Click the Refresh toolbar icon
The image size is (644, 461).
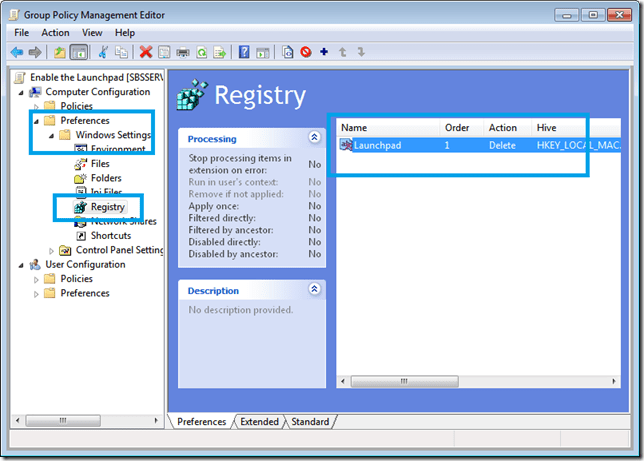[201, 52]
